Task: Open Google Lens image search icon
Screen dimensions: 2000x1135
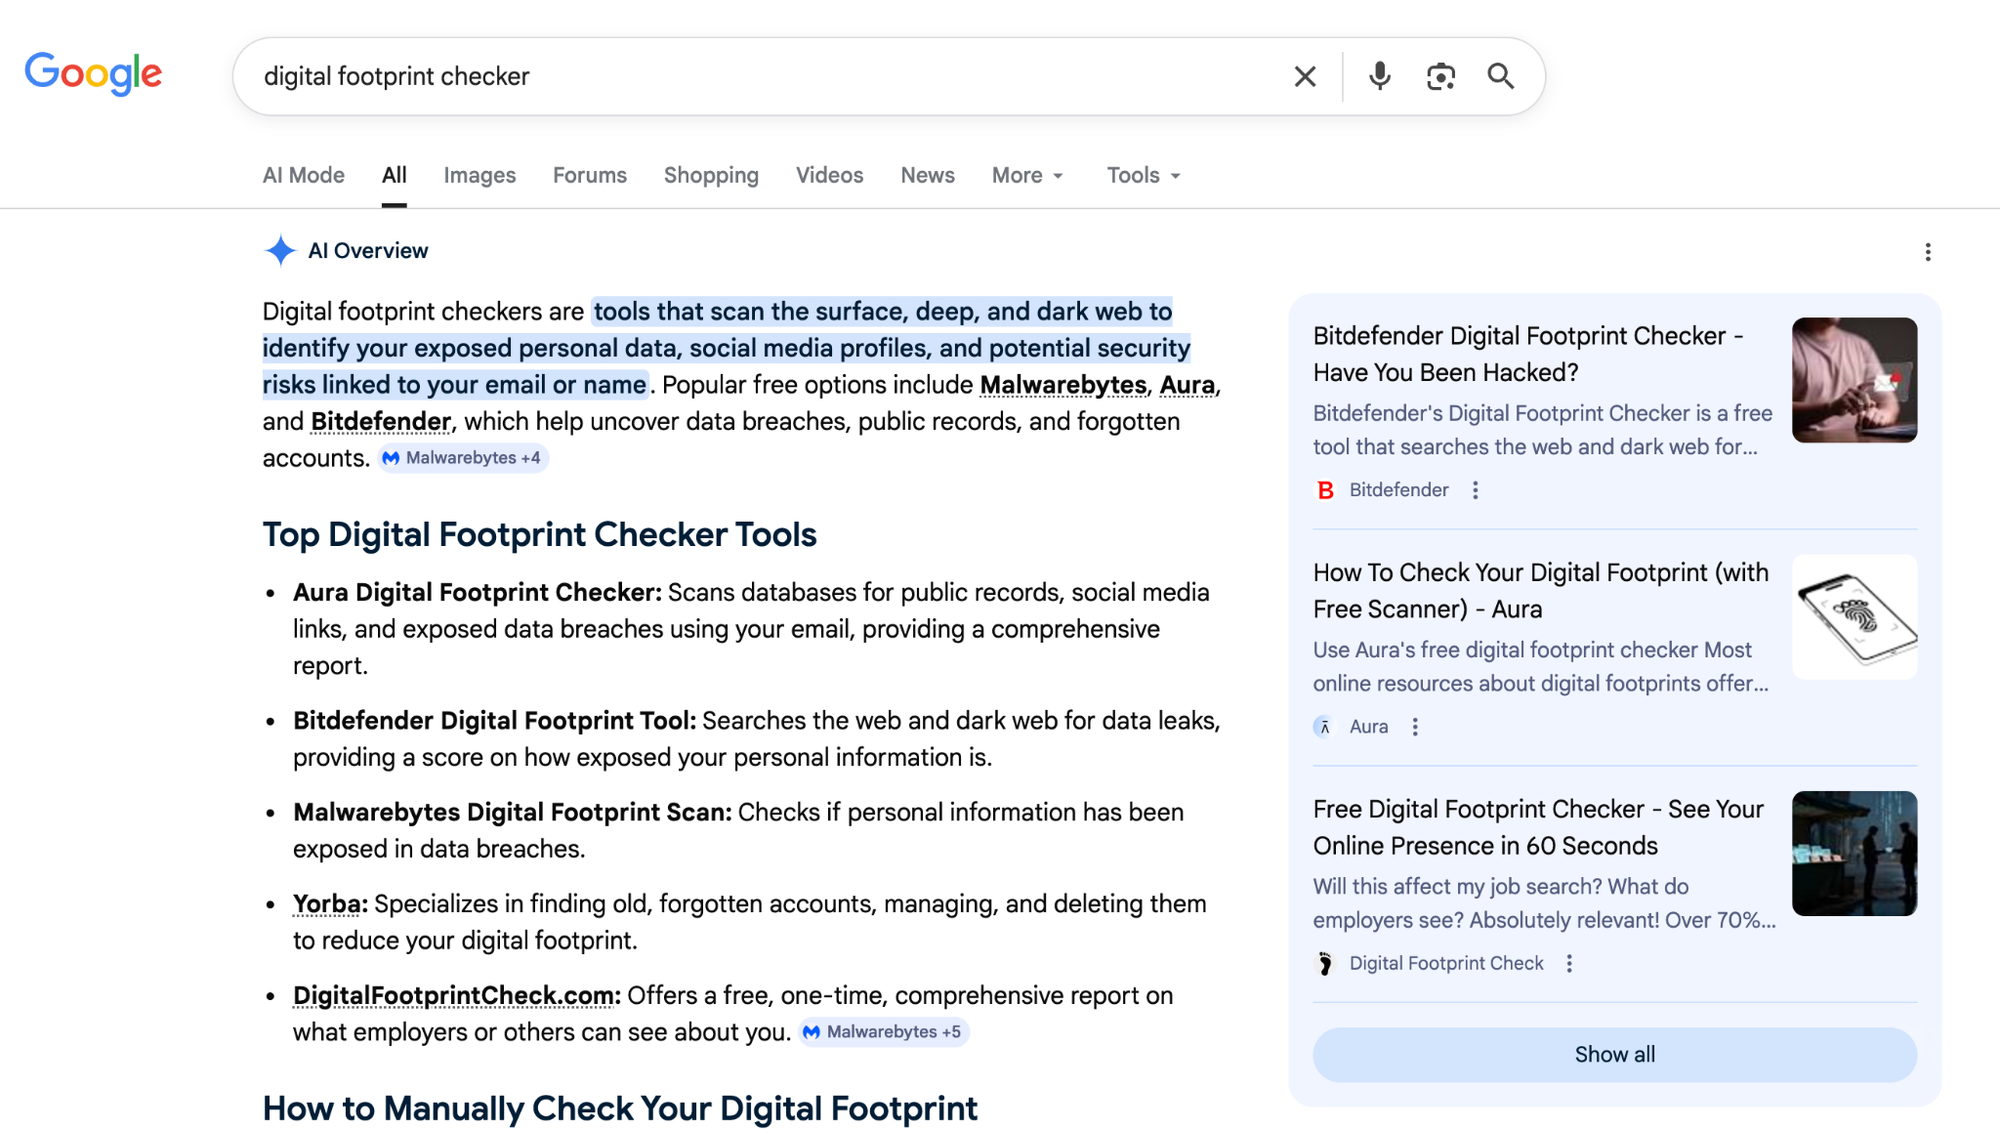Action: tap(1440, 76)
